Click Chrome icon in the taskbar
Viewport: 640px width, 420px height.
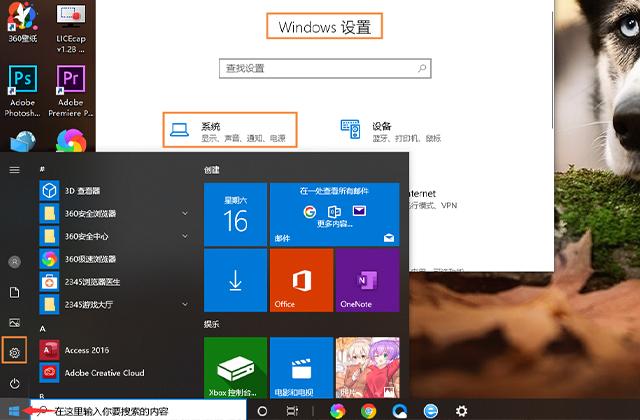tap(369, 410)
